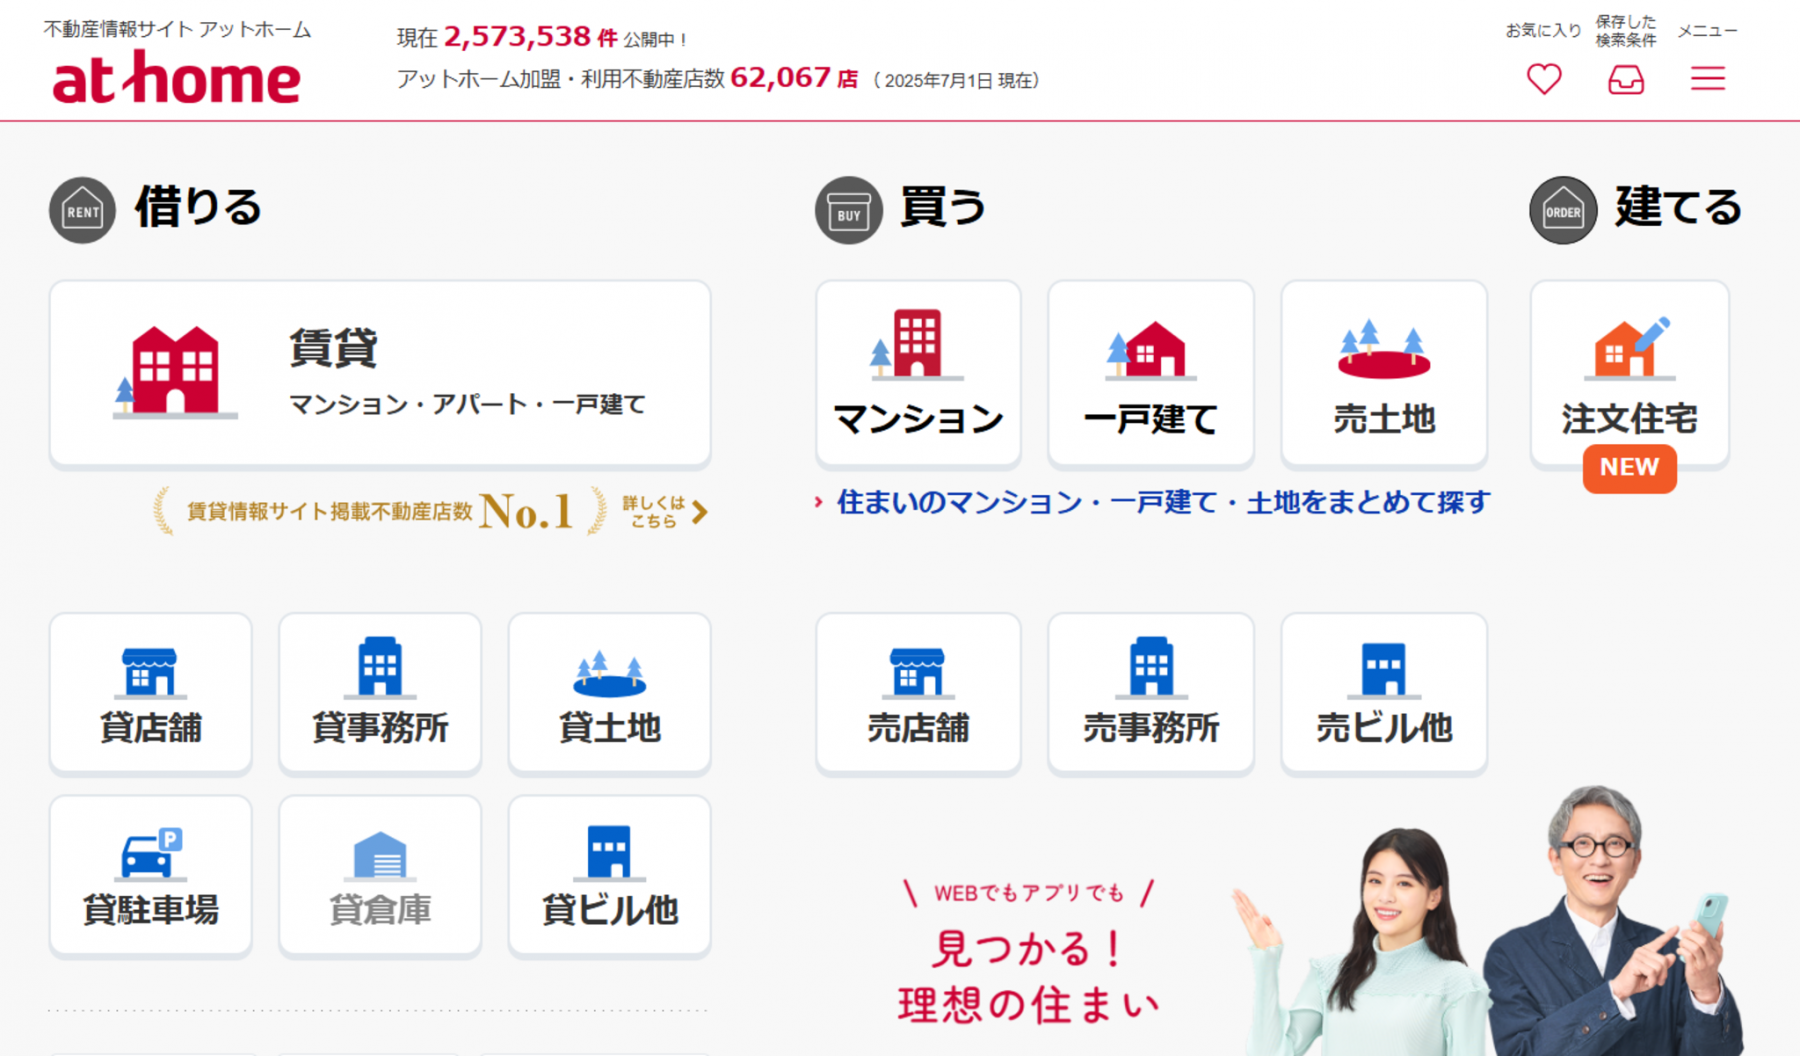
Task: Select the 賃貸 rental housing card
Action: coord(380,373)
